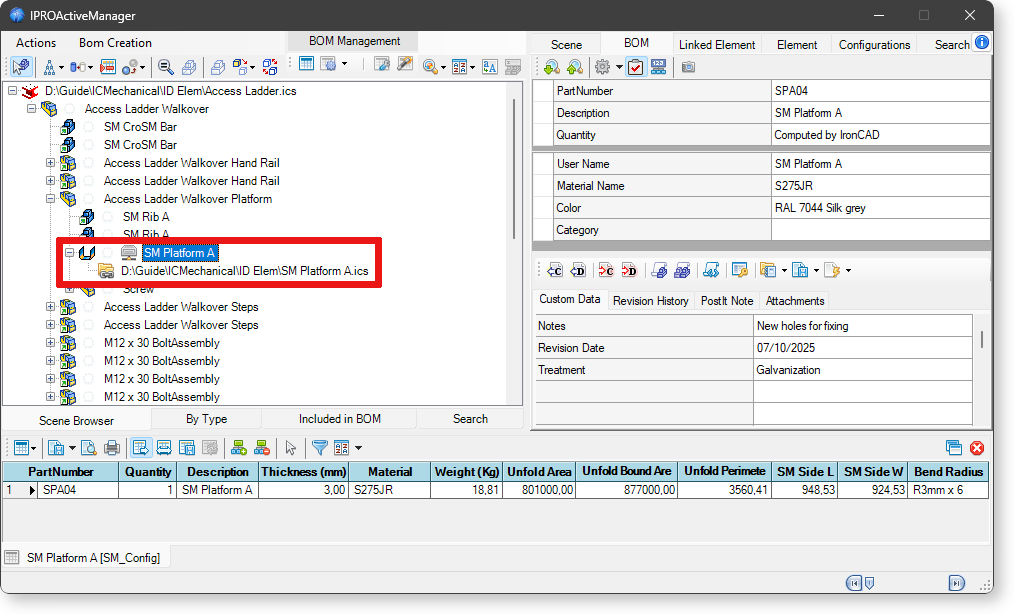Screen dimensions: 1014x614
Task: Toggle the clipboard checkmark button in BOM toolbar
Action: click(635, 67)
